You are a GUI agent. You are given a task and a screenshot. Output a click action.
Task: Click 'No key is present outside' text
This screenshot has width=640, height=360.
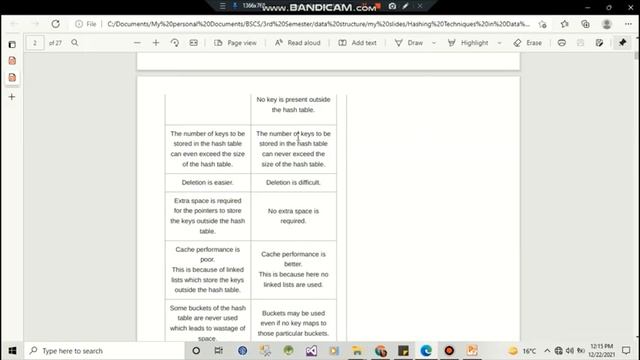click(293, 100)
